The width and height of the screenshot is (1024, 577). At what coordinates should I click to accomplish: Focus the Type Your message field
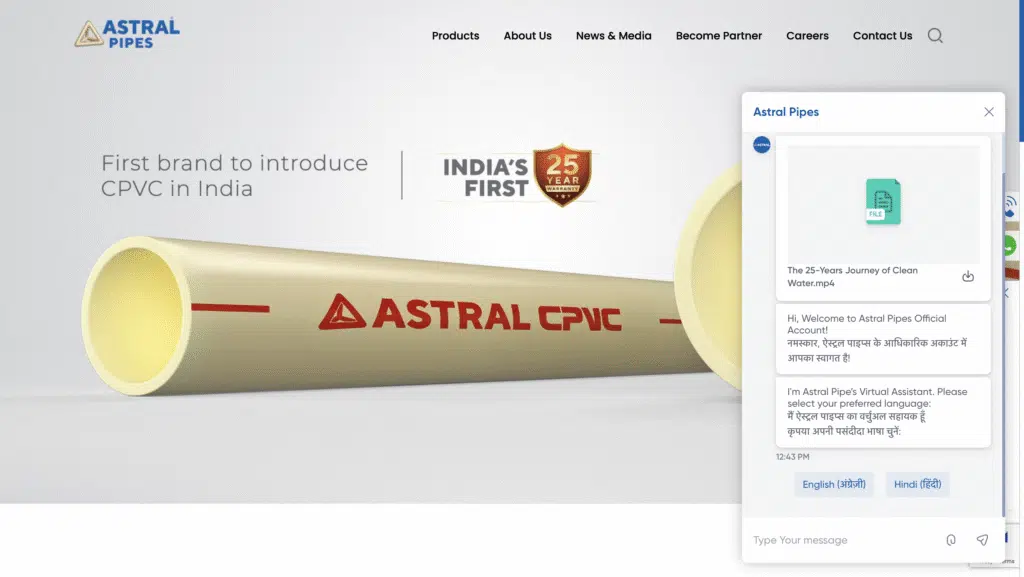coord(844,540)
